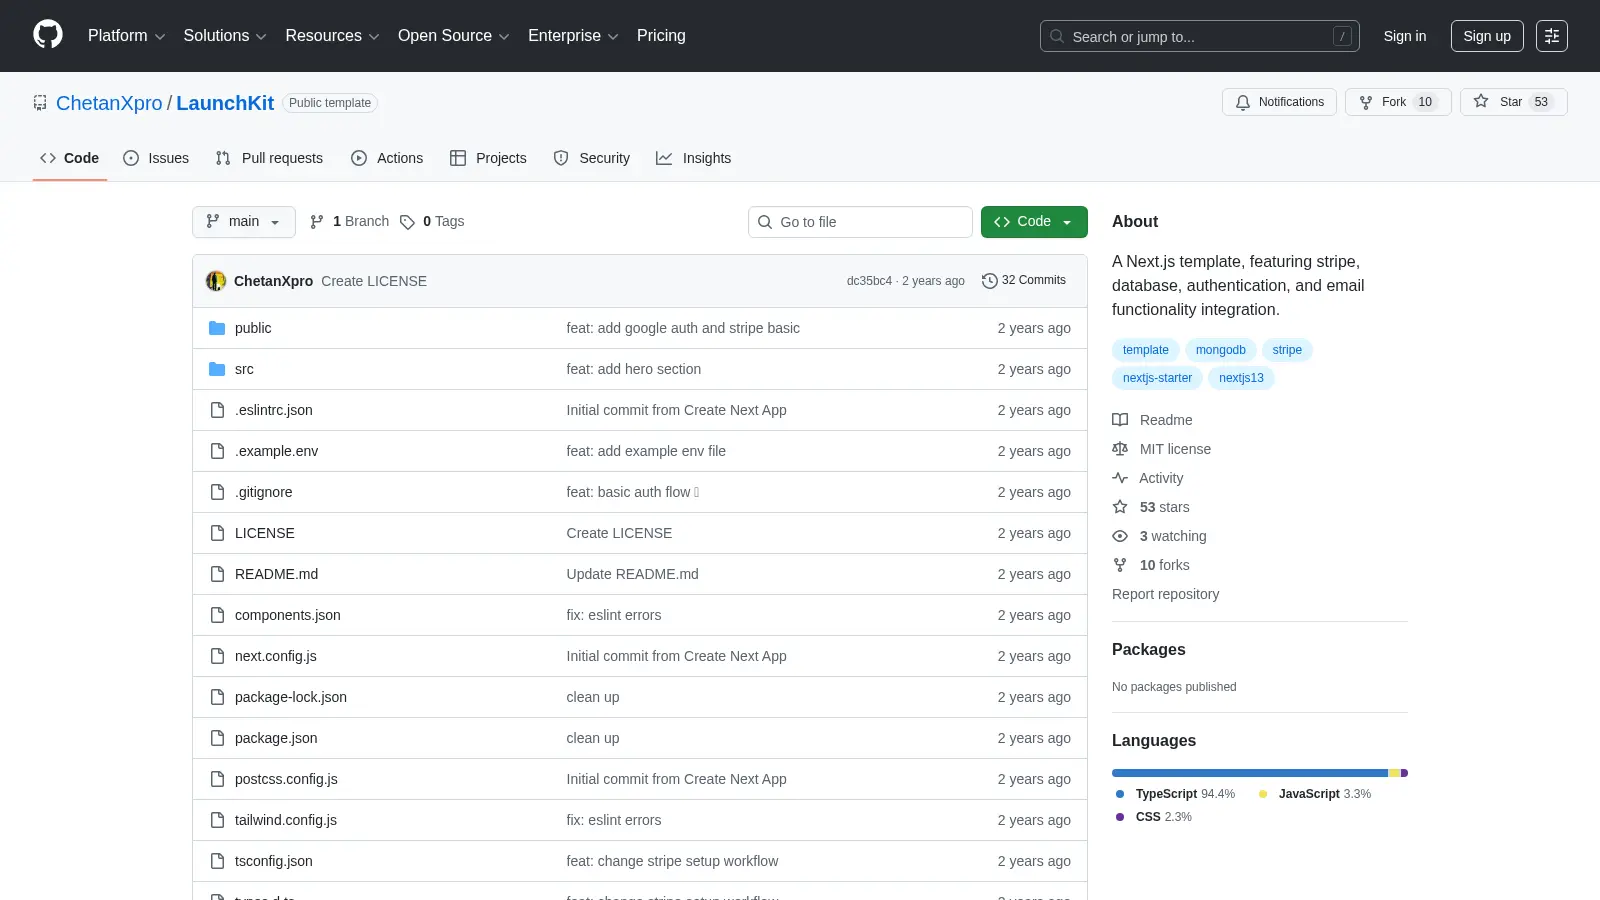Click the repository template icon before ChetanXpro
The image size is (1600, 900).
coord(40,102)
